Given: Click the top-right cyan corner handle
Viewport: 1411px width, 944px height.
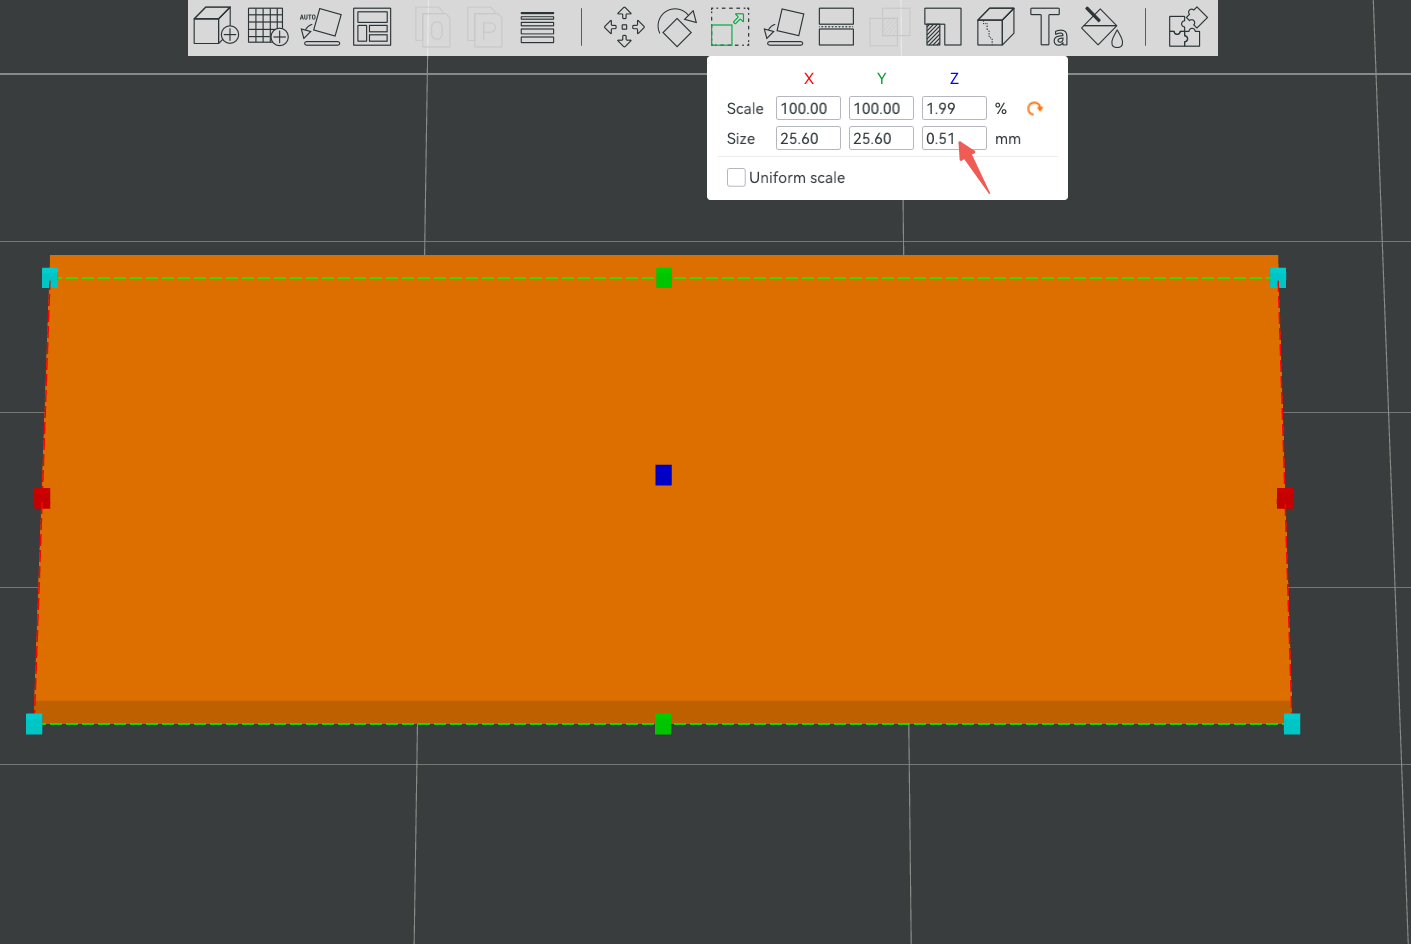Looking at the screenshot, I should (x=1278, y=277).
